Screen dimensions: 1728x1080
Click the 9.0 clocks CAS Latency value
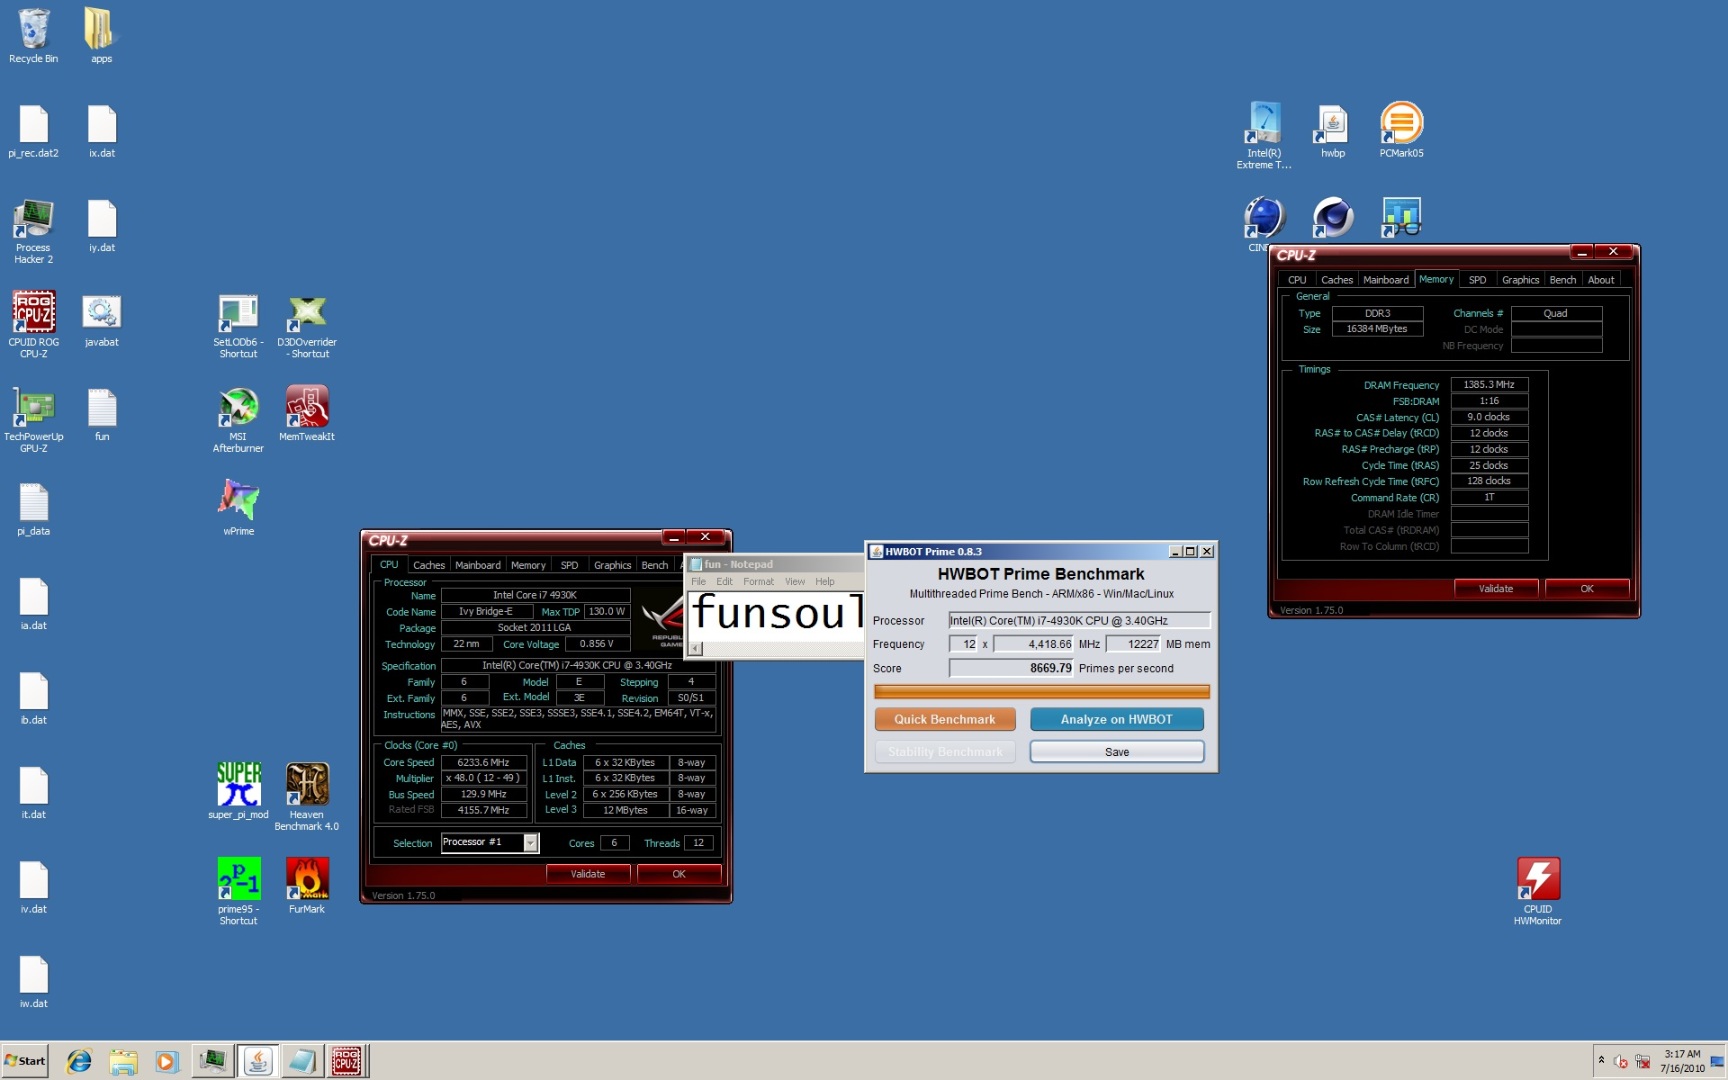click(x=1489, y=417)
